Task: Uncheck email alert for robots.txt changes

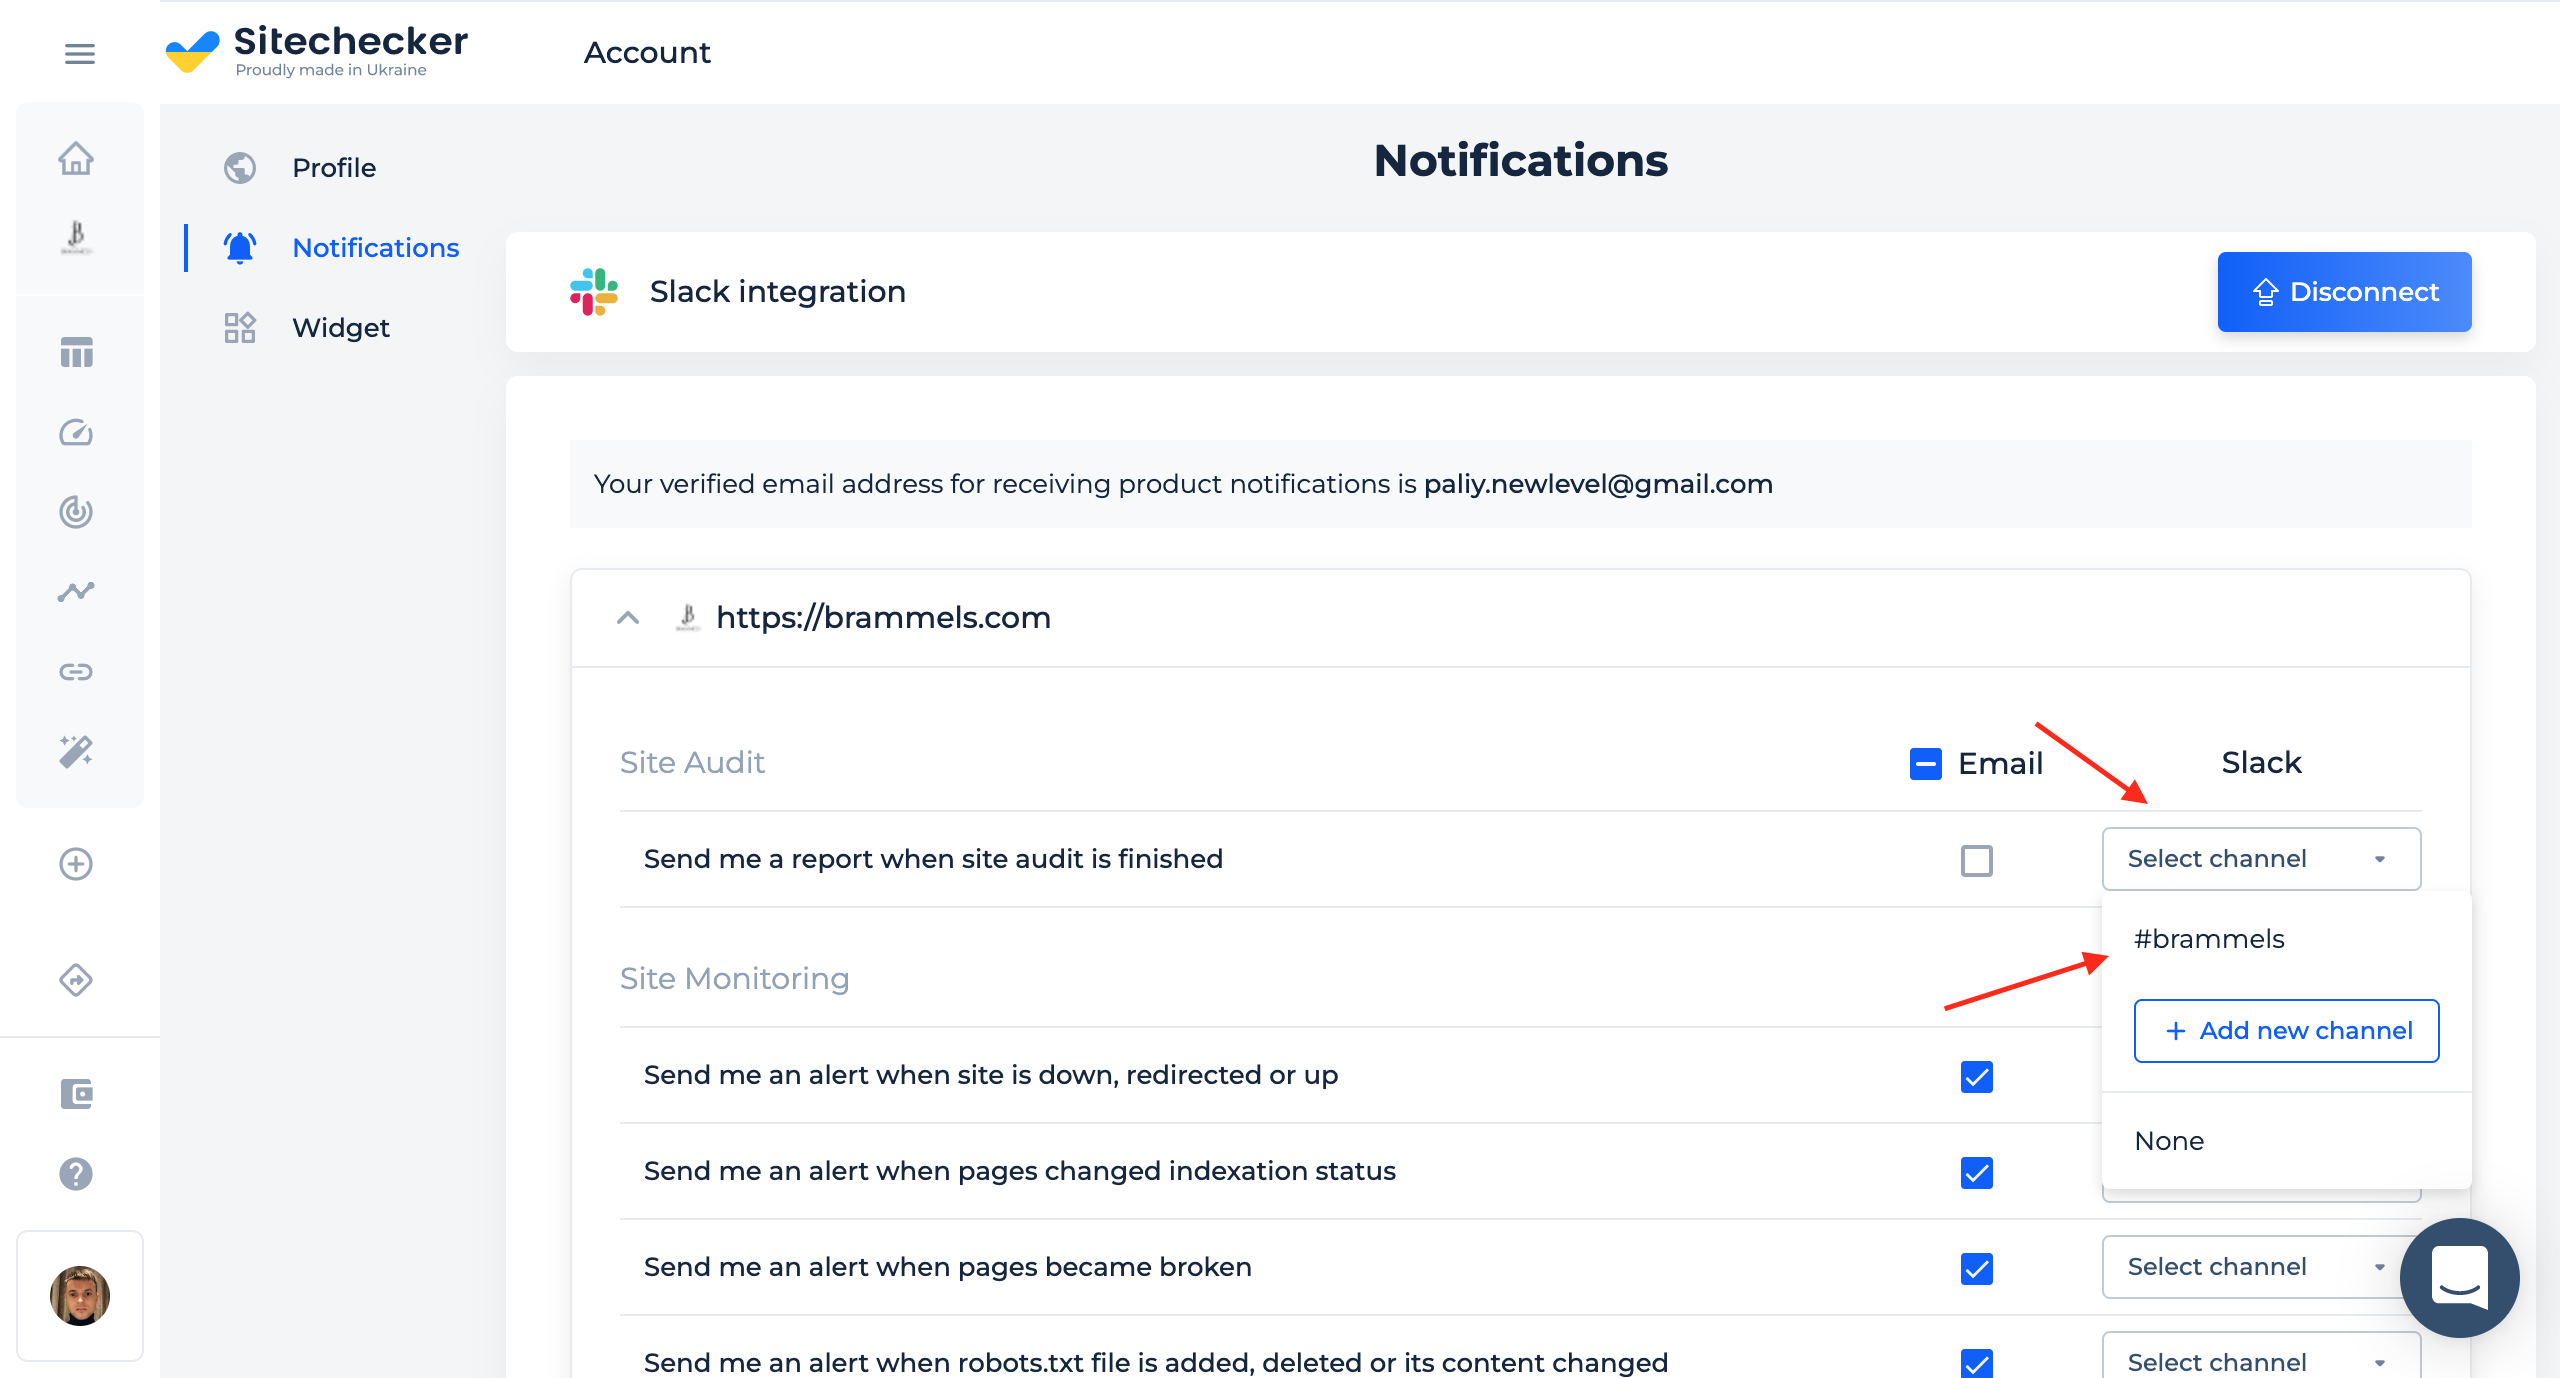Action: click(1977, 1363)
